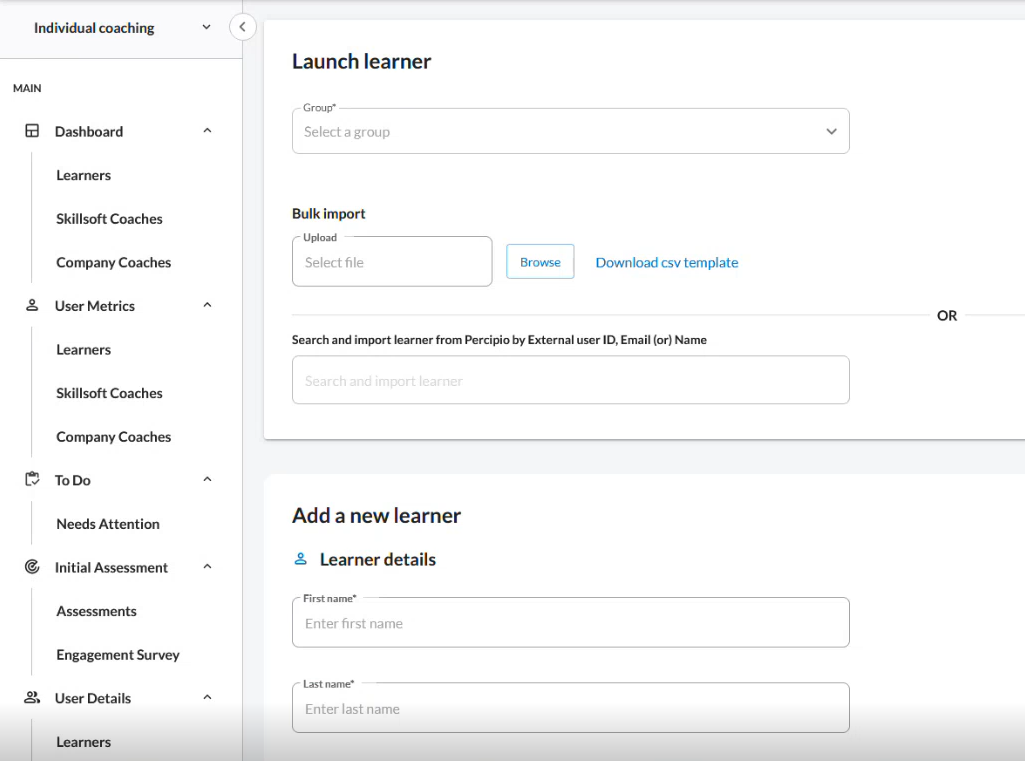
Task: Collapse the Initial Assessment section chevron
Action: pos(207,567)
